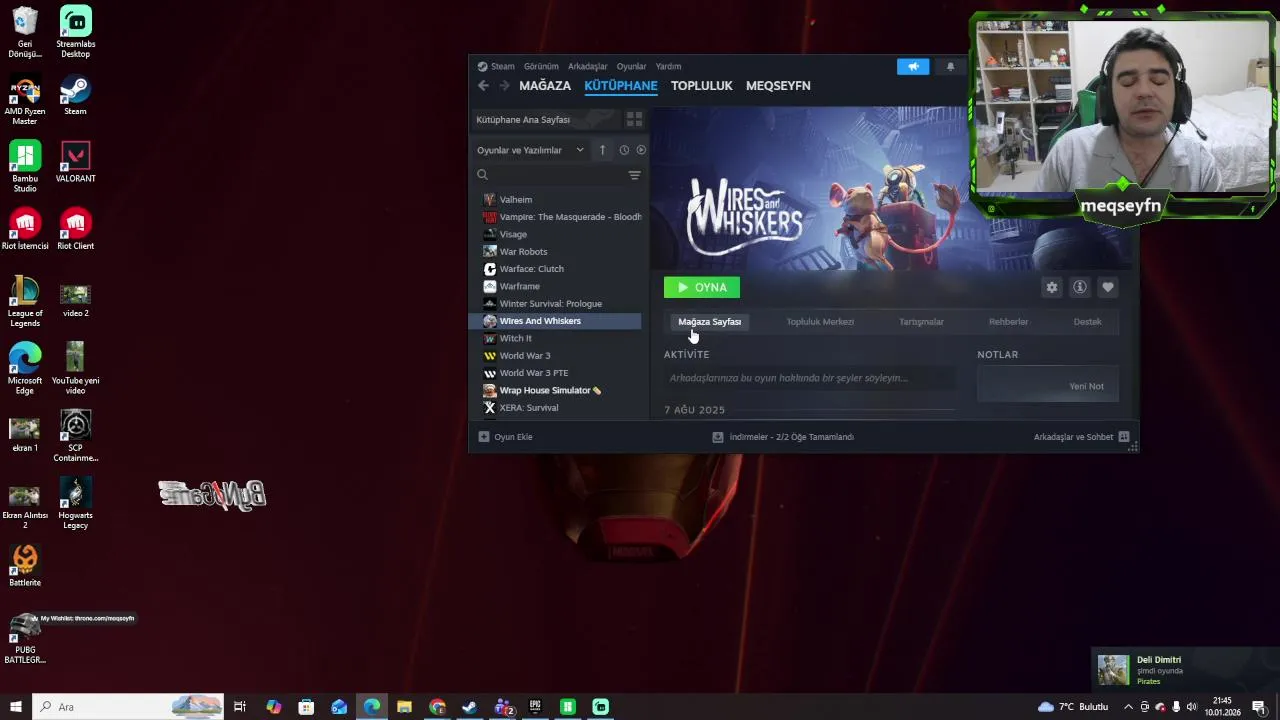Select the SCP Containment desktop icon
Image resolution: width=1280 pixels, height=720 pixels.
[75, 436]
